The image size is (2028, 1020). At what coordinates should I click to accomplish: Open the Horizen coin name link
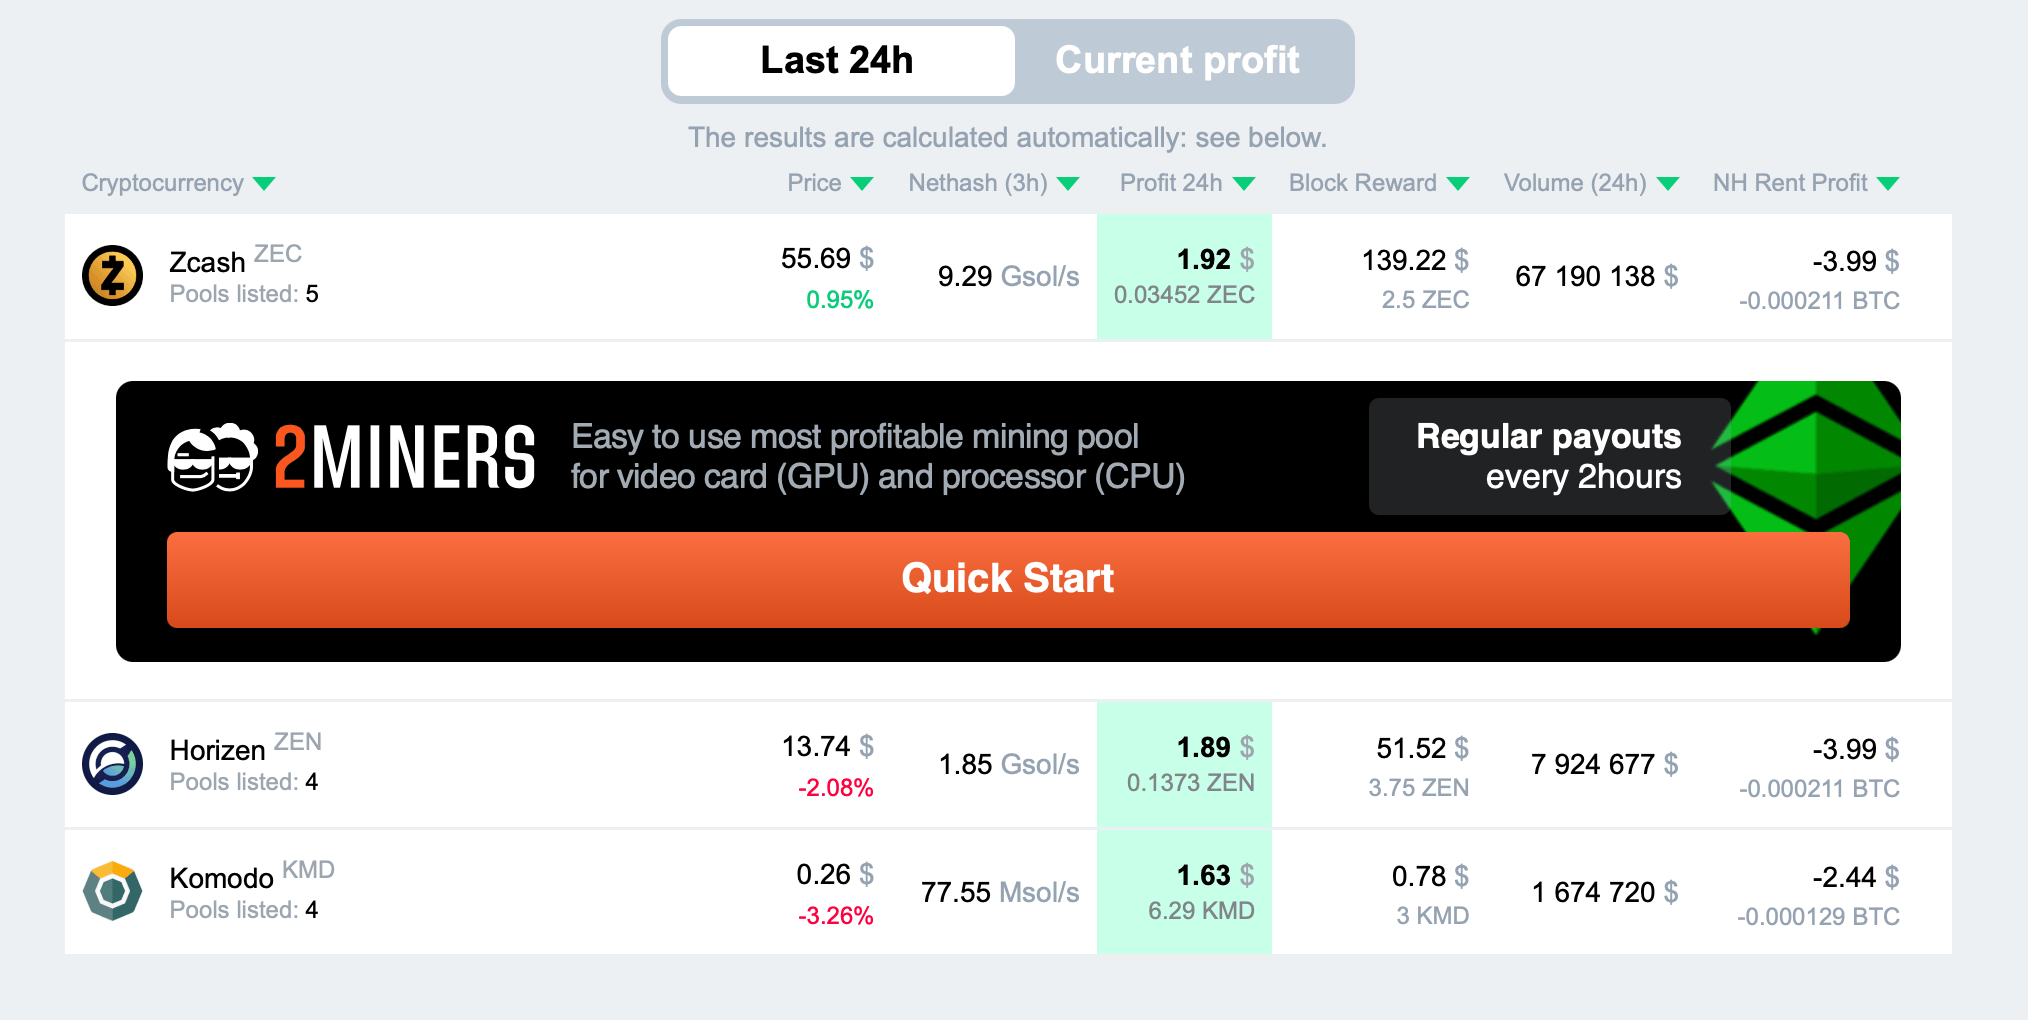point(217,751)
